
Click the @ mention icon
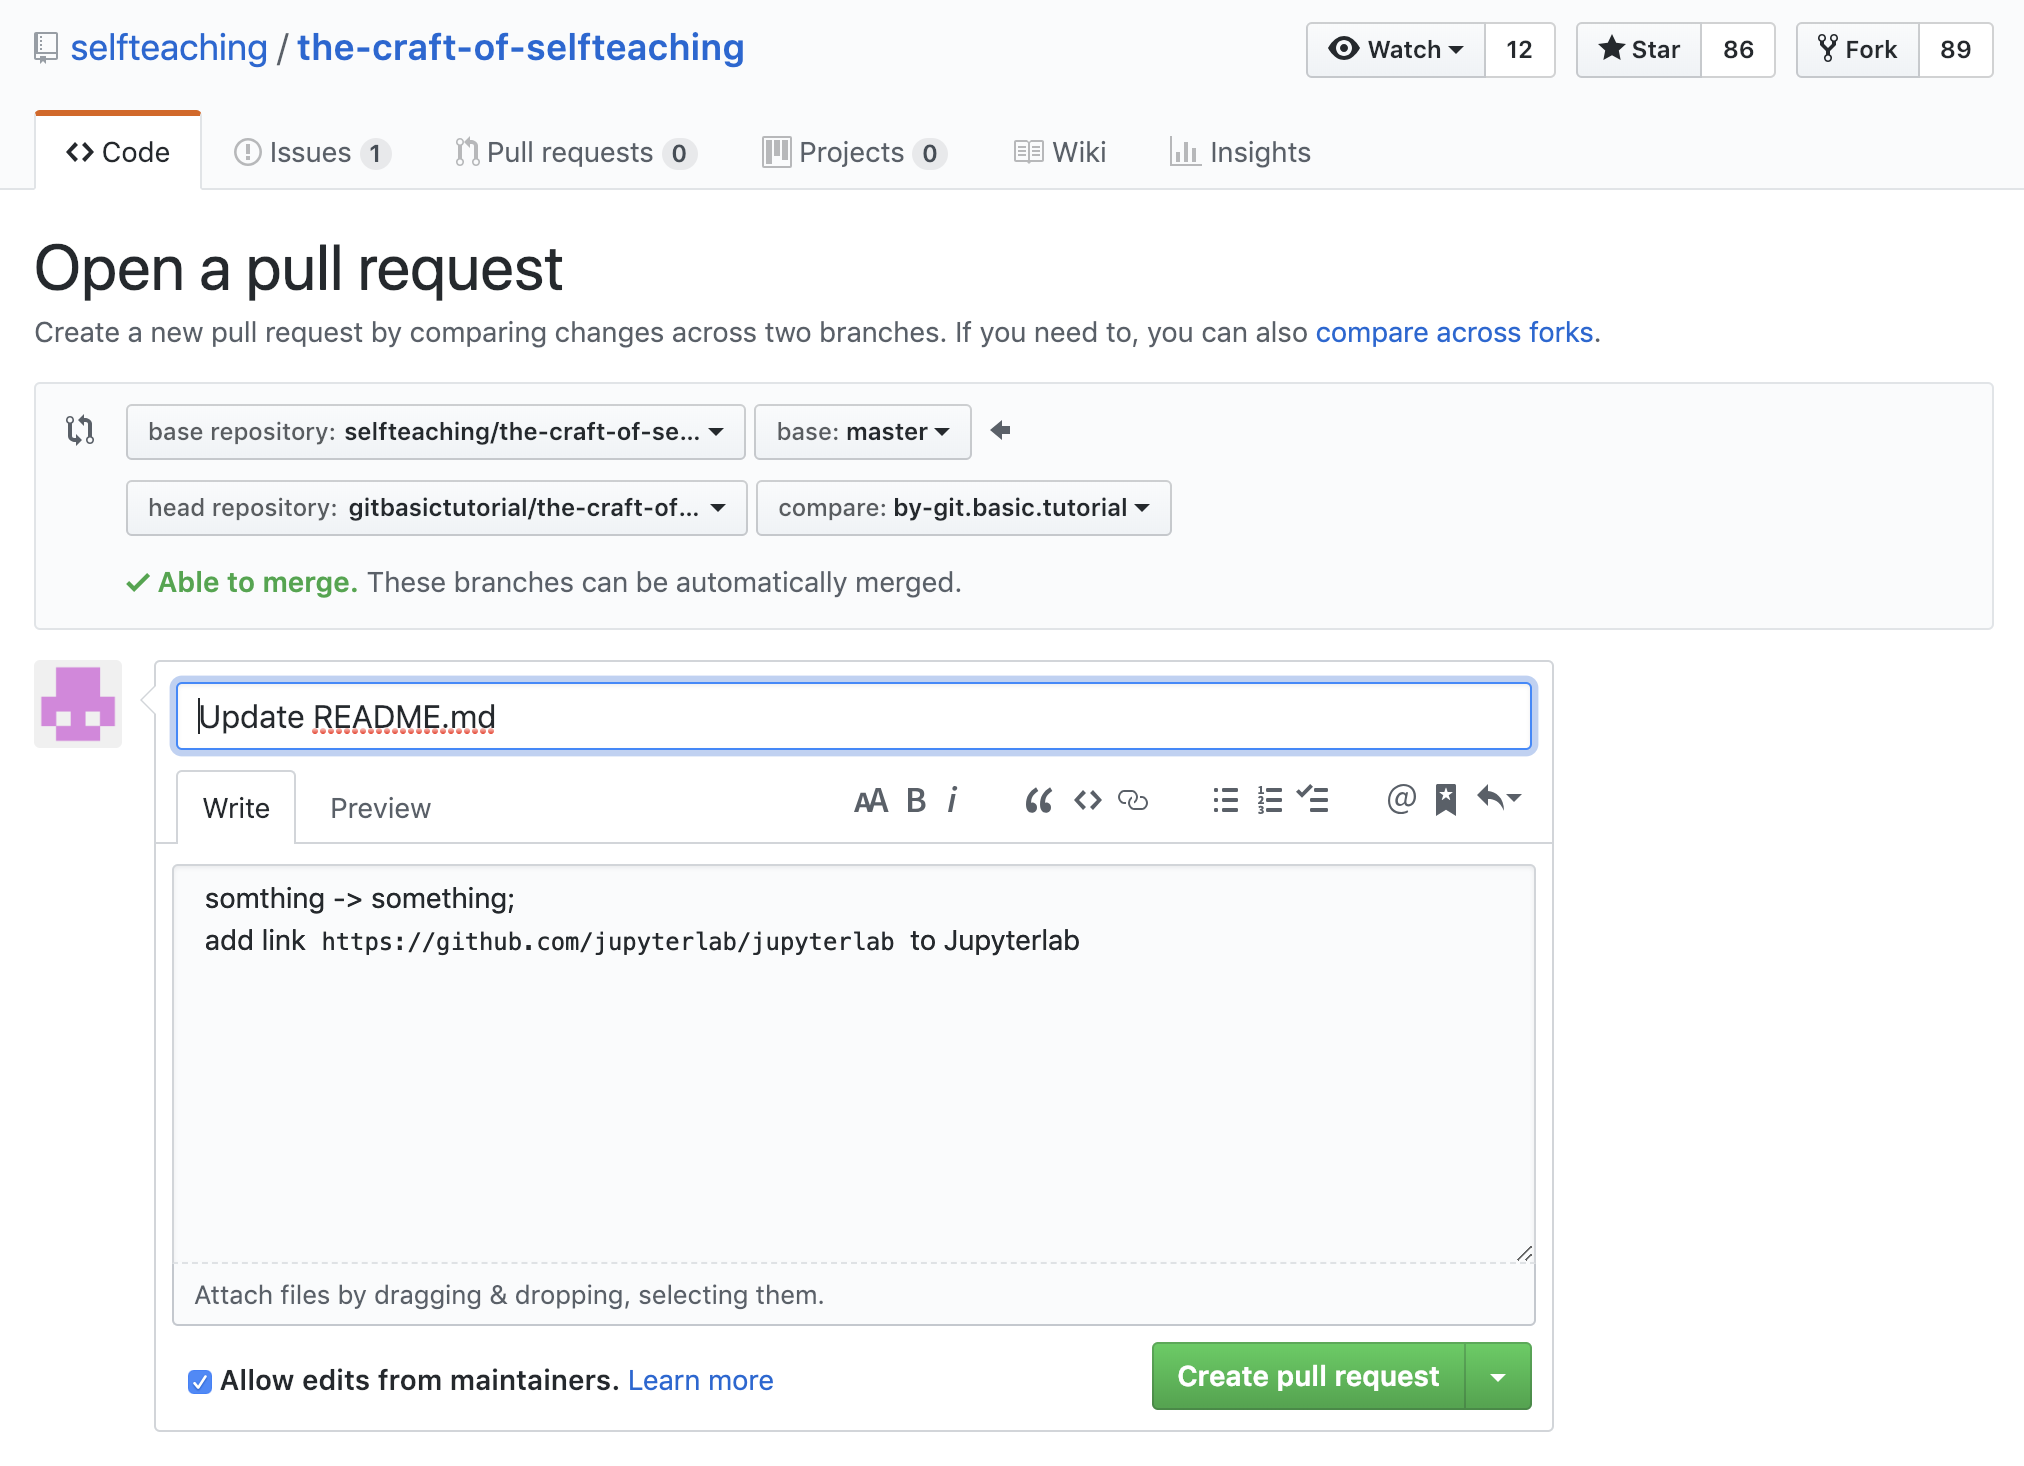click(x=1401, y=799)
